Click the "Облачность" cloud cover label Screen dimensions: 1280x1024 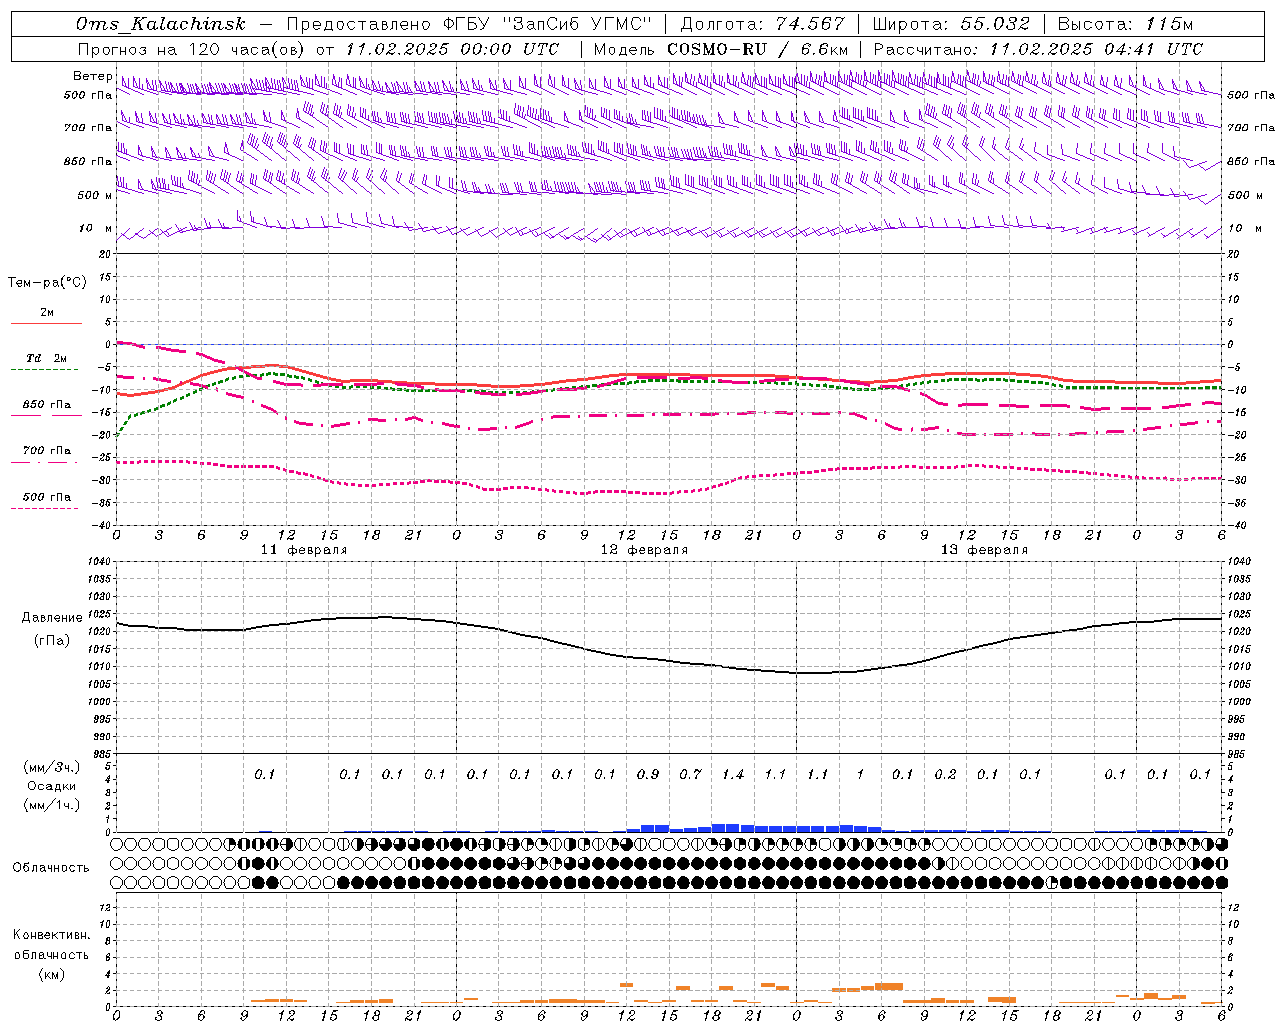click(51, 867)
